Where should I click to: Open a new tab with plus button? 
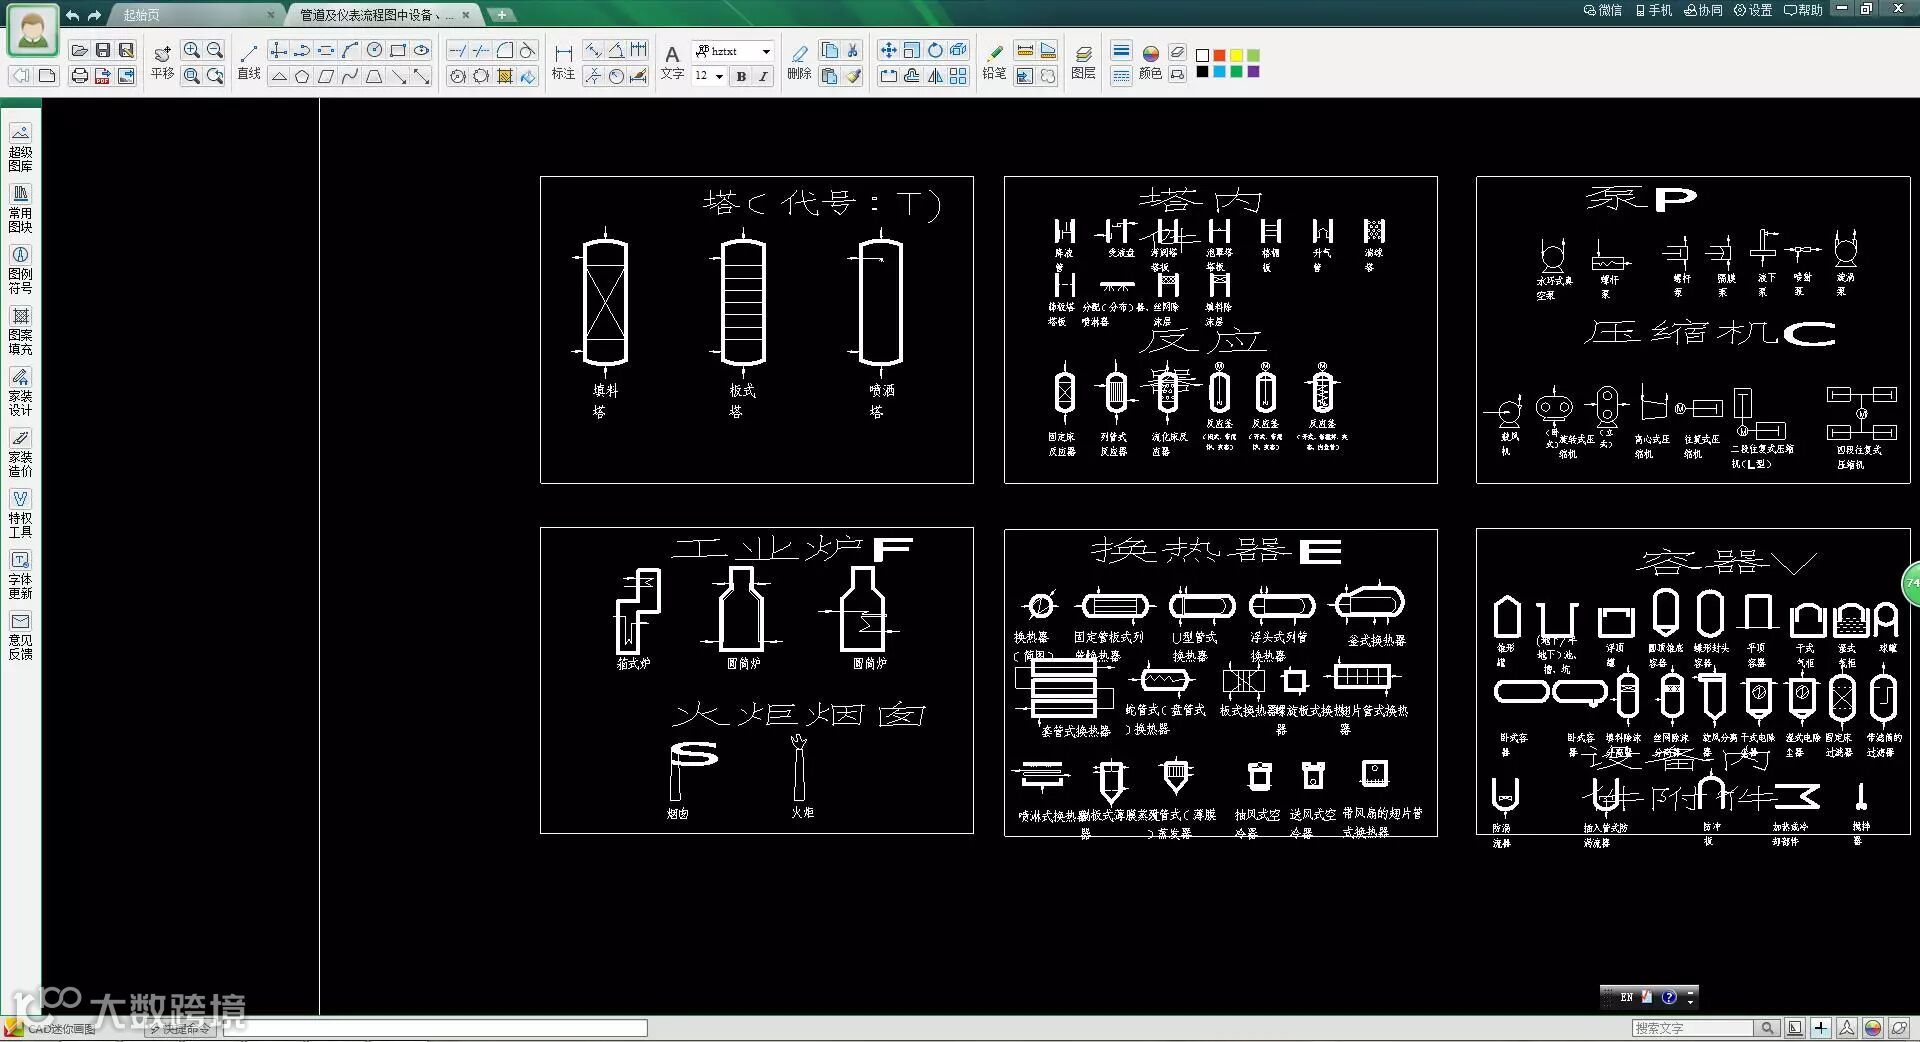501,14
